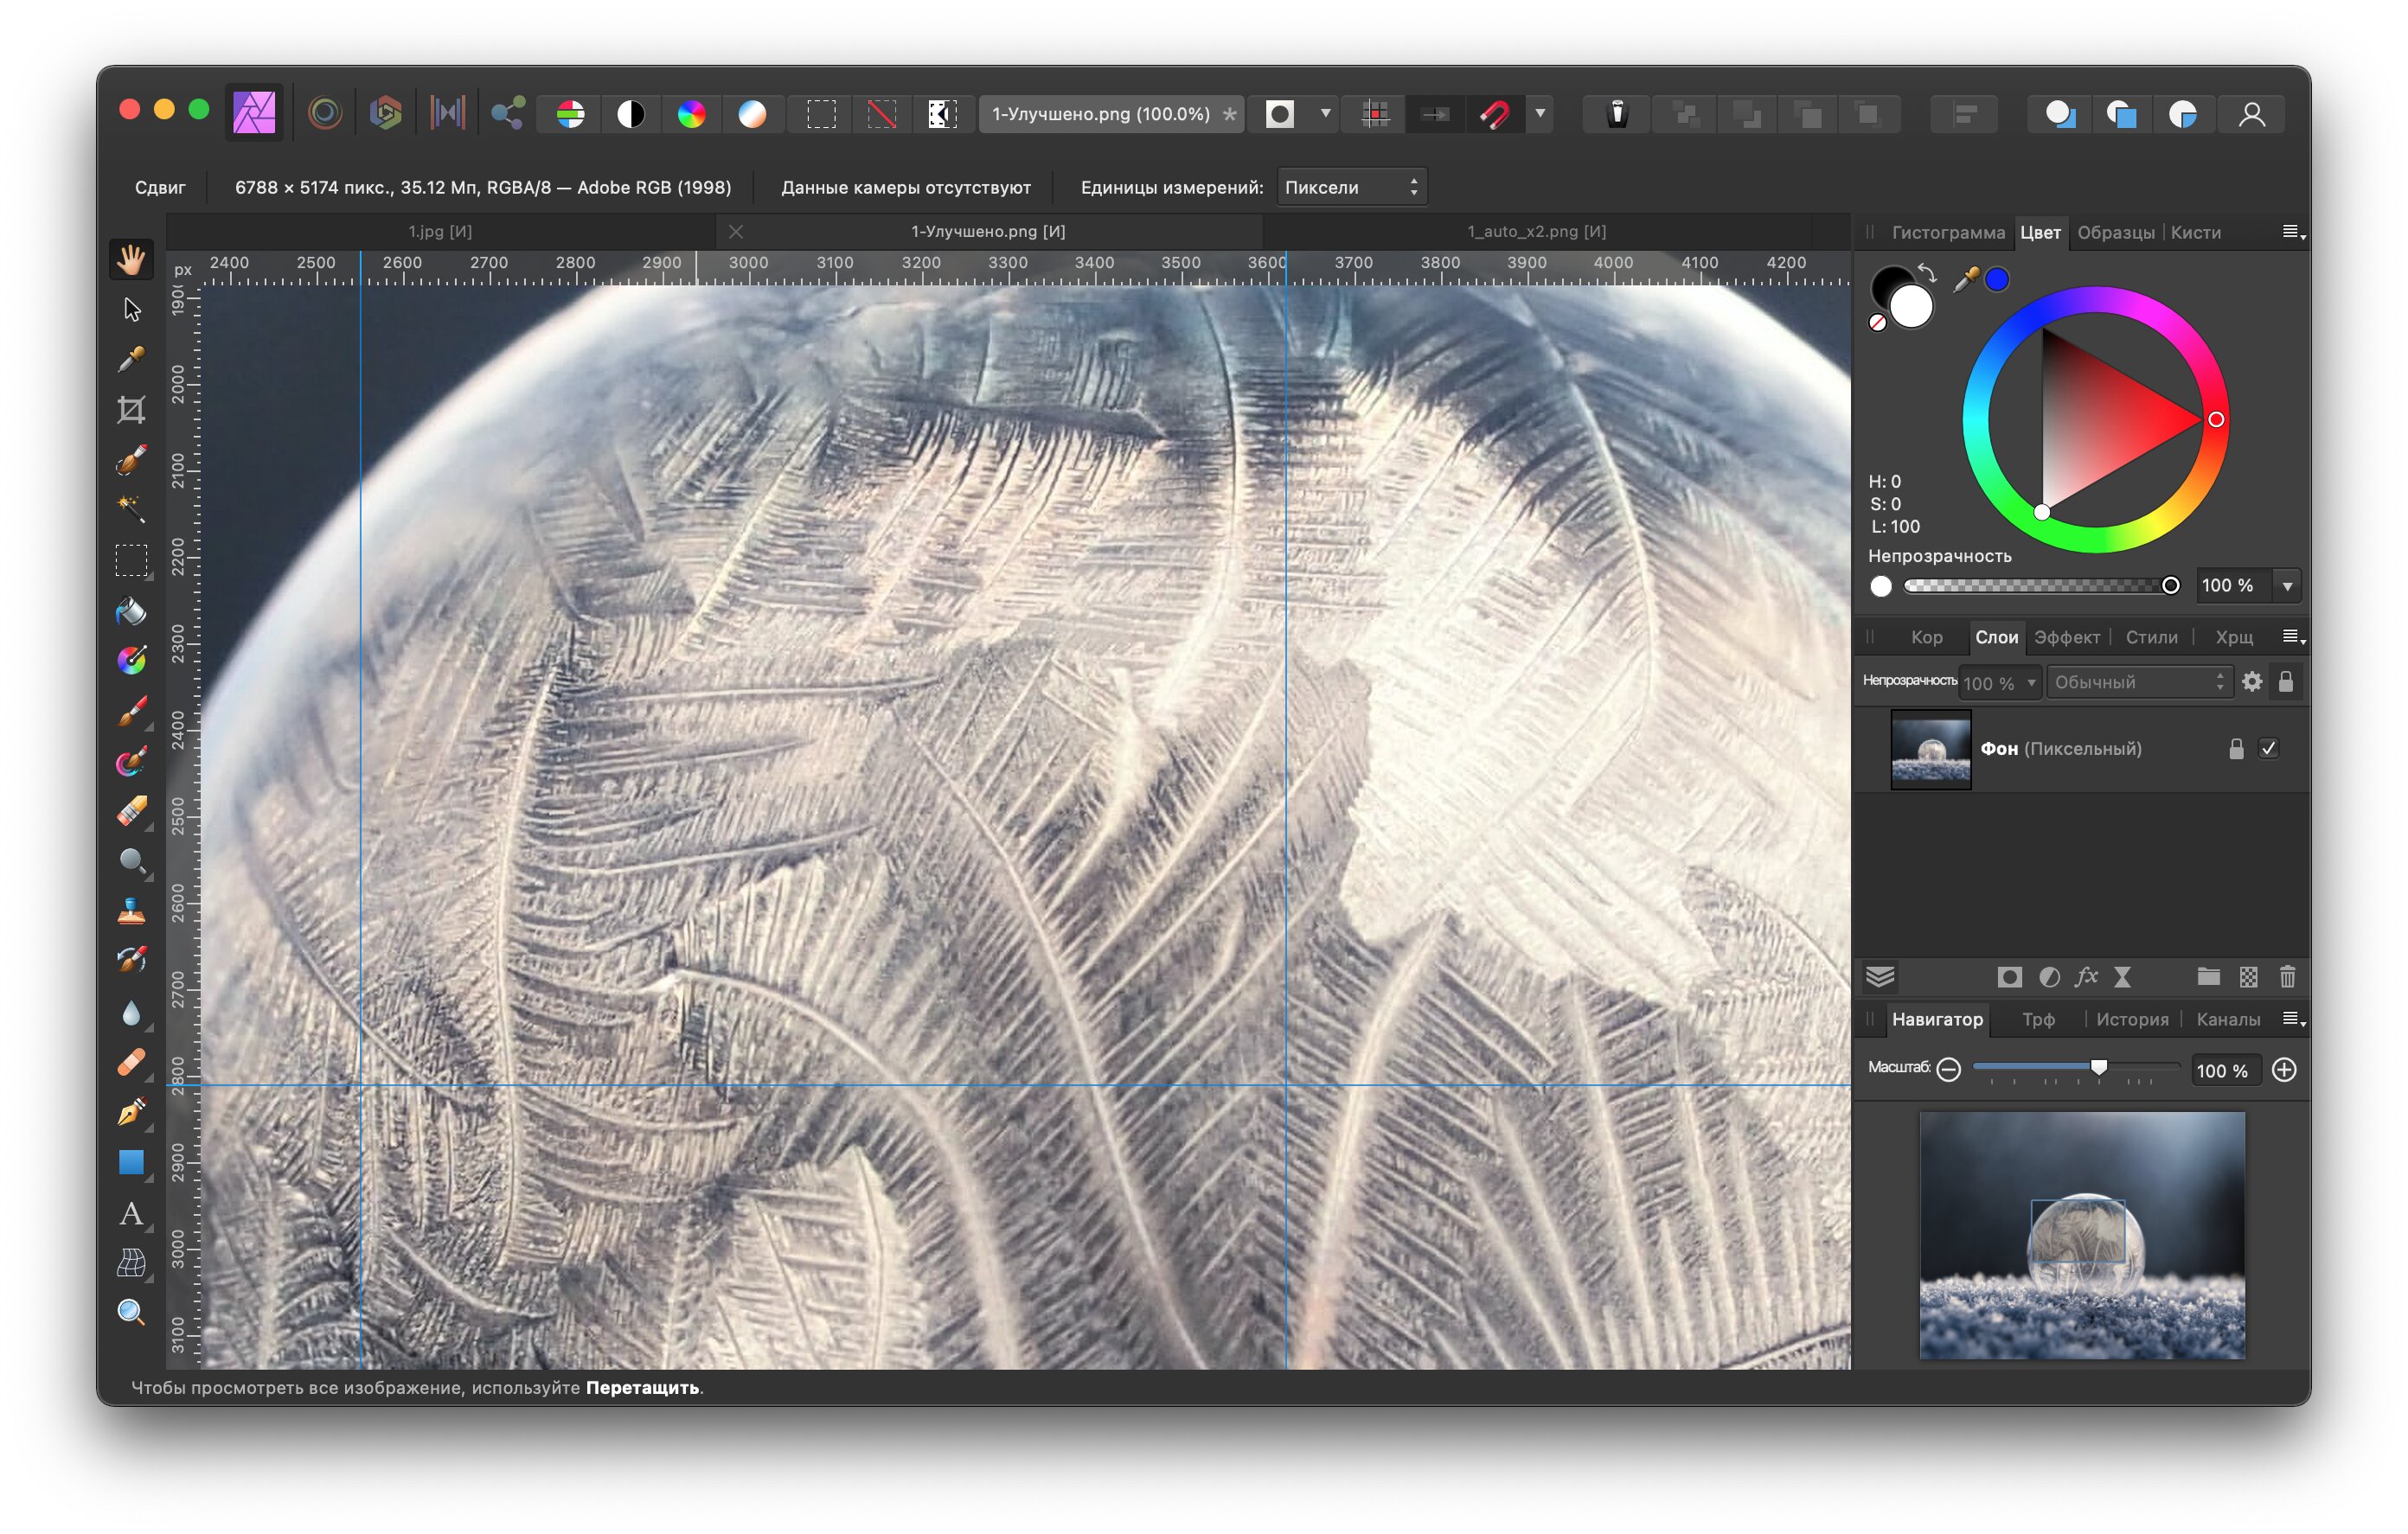Select the Color Picker tool in left toolbar
Viewport: 2408px width, 1534px height.
point(131,359)
